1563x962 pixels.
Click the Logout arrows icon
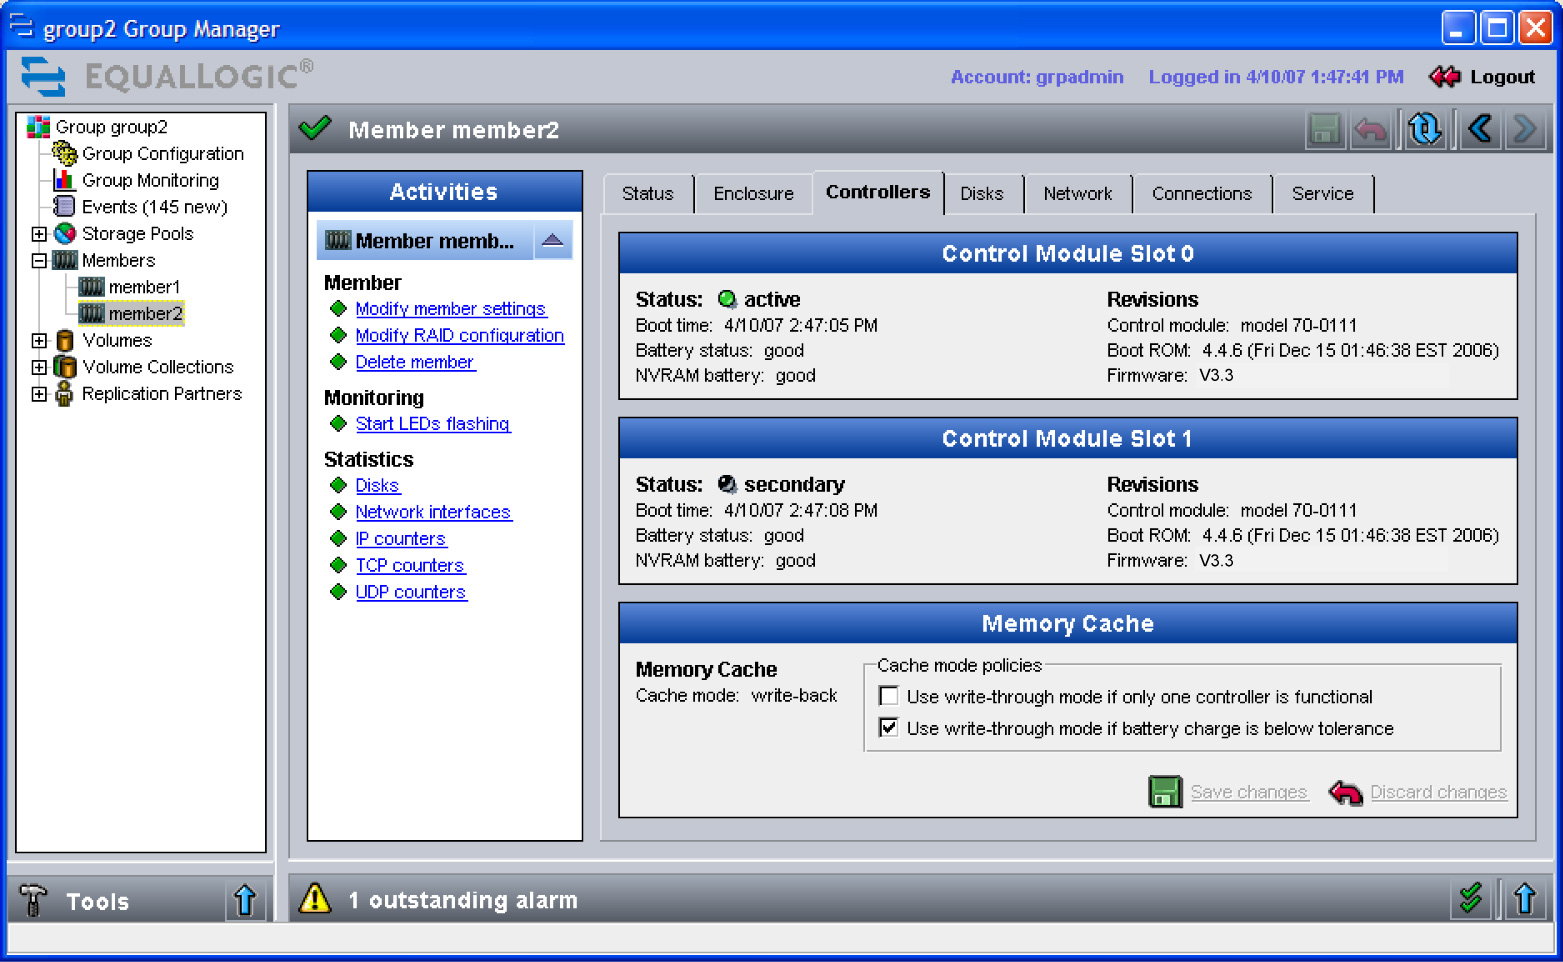(x=1445, y=77)
